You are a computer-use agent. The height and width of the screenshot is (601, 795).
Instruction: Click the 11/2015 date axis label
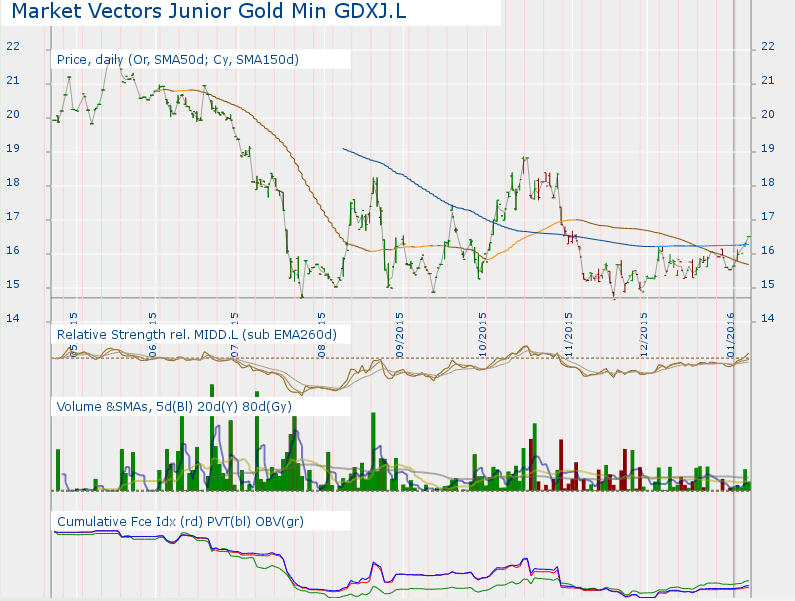tap(568, 335)
